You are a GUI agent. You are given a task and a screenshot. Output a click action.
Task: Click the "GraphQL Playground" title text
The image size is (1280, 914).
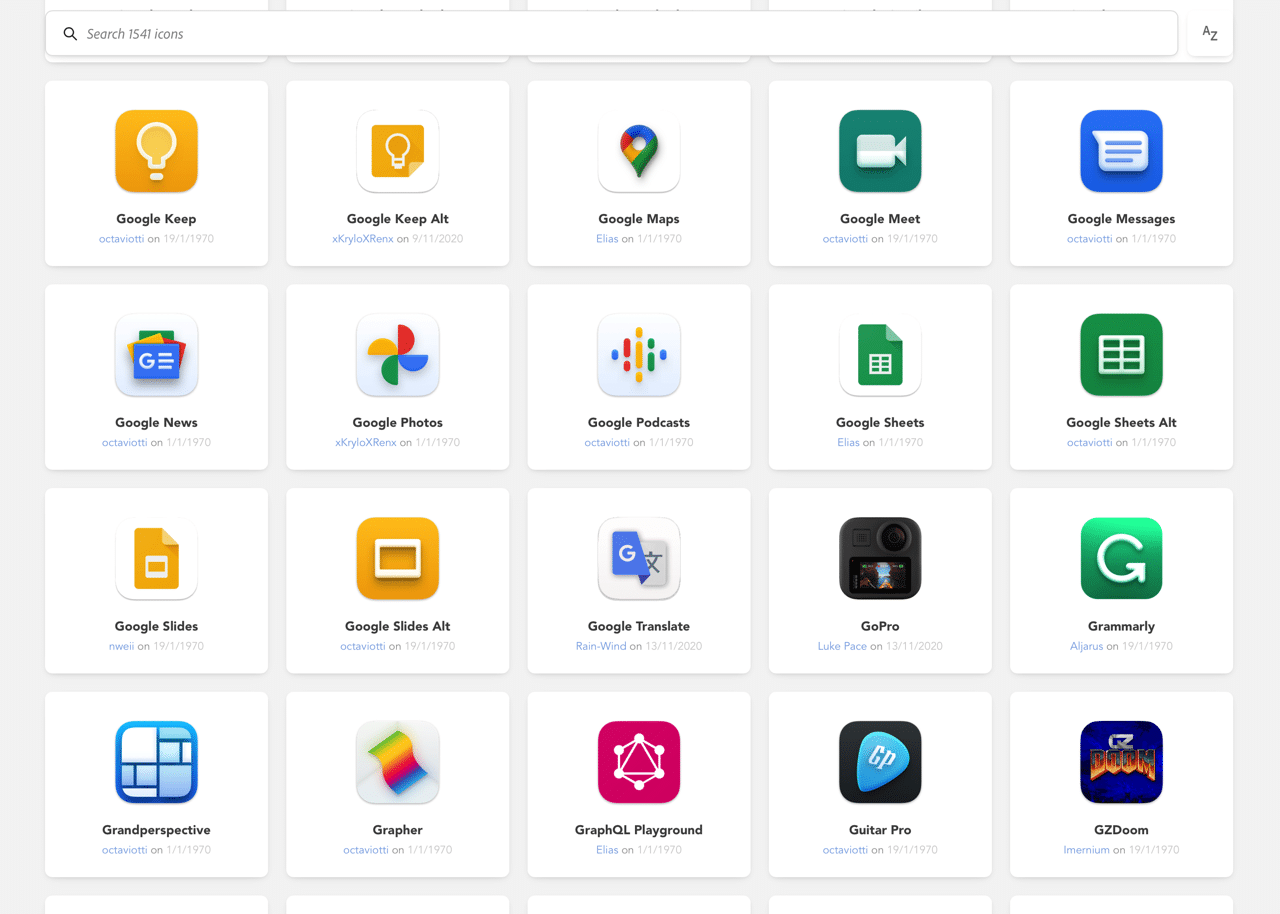coord(639,830)
